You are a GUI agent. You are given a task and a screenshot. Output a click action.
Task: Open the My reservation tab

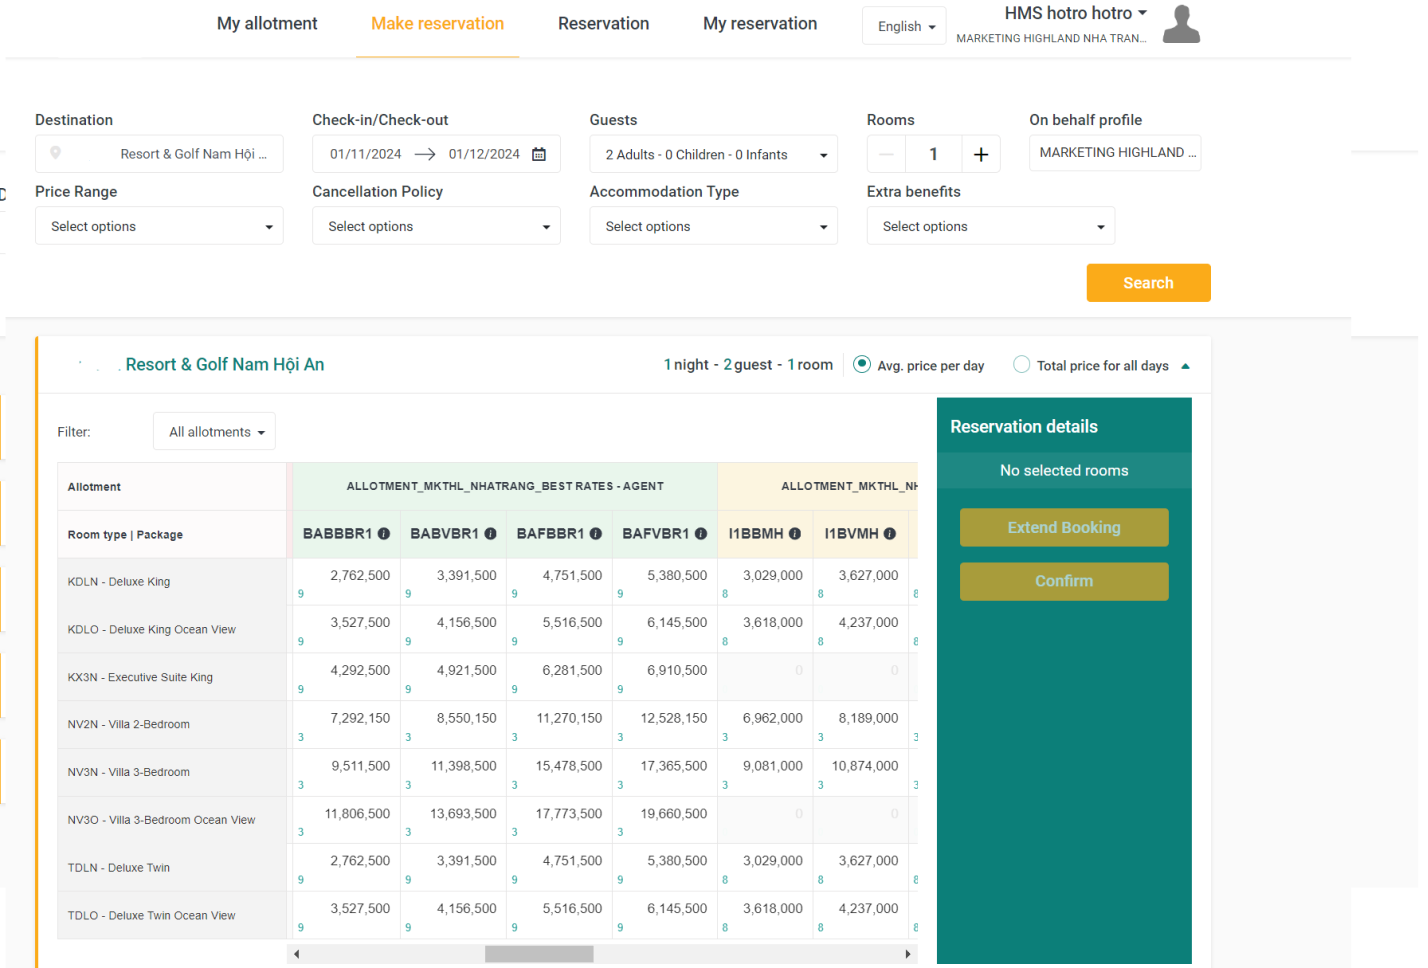pyautogui.click(x=760, y=24)
